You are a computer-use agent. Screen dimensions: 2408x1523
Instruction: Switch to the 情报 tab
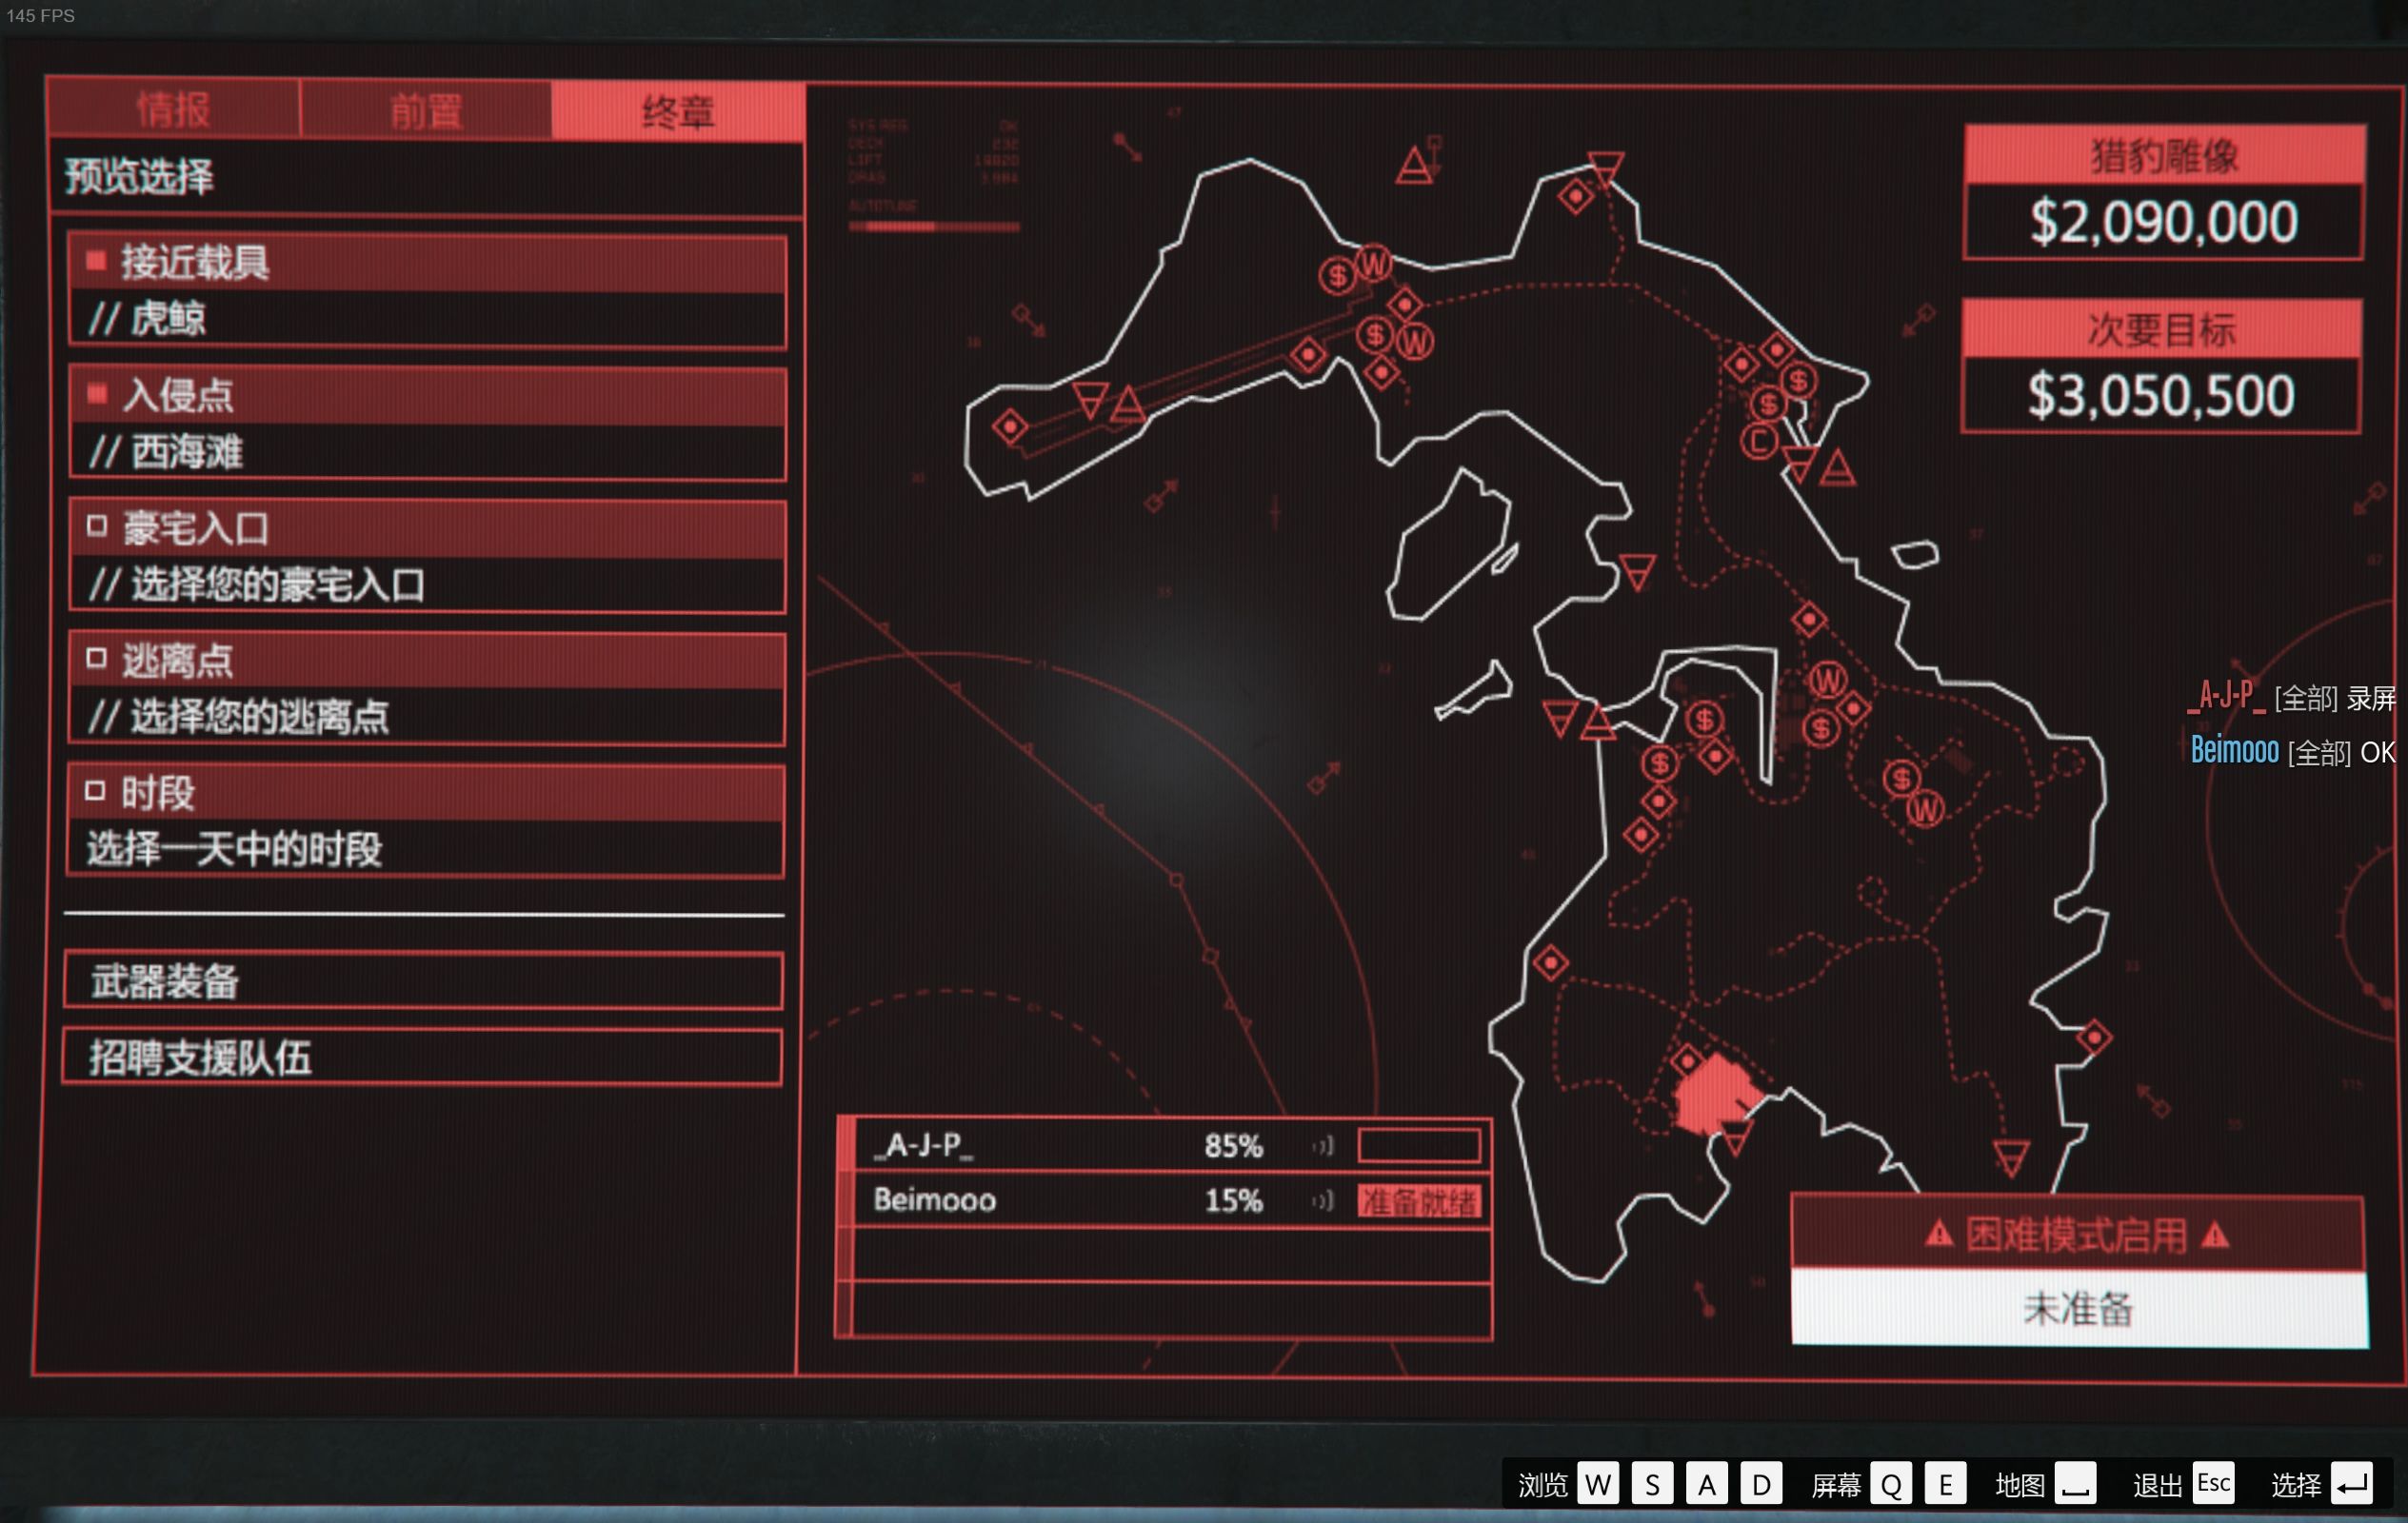click(173, 110)
